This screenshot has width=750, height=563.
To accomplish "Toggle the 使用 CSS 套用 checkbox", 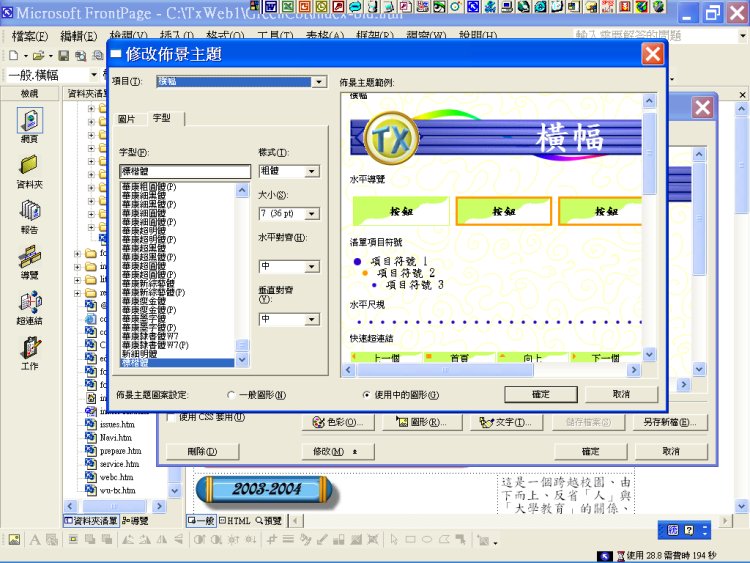I will tap(170, 417).
